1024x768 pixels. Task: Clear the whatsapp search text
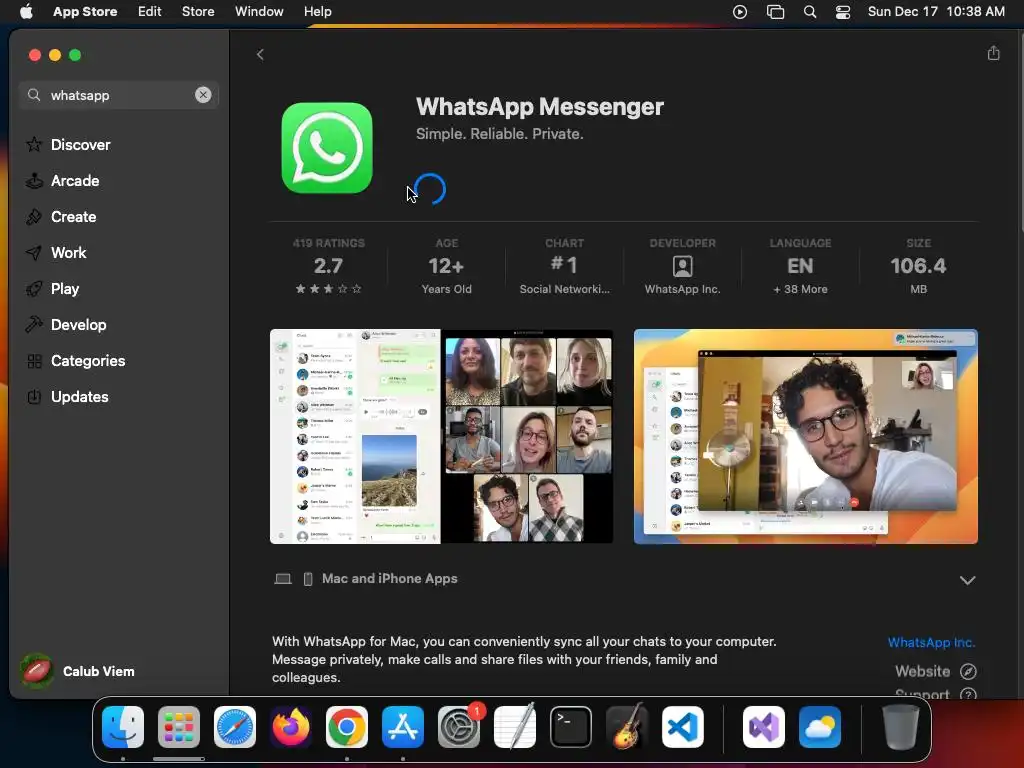[203, 95]
